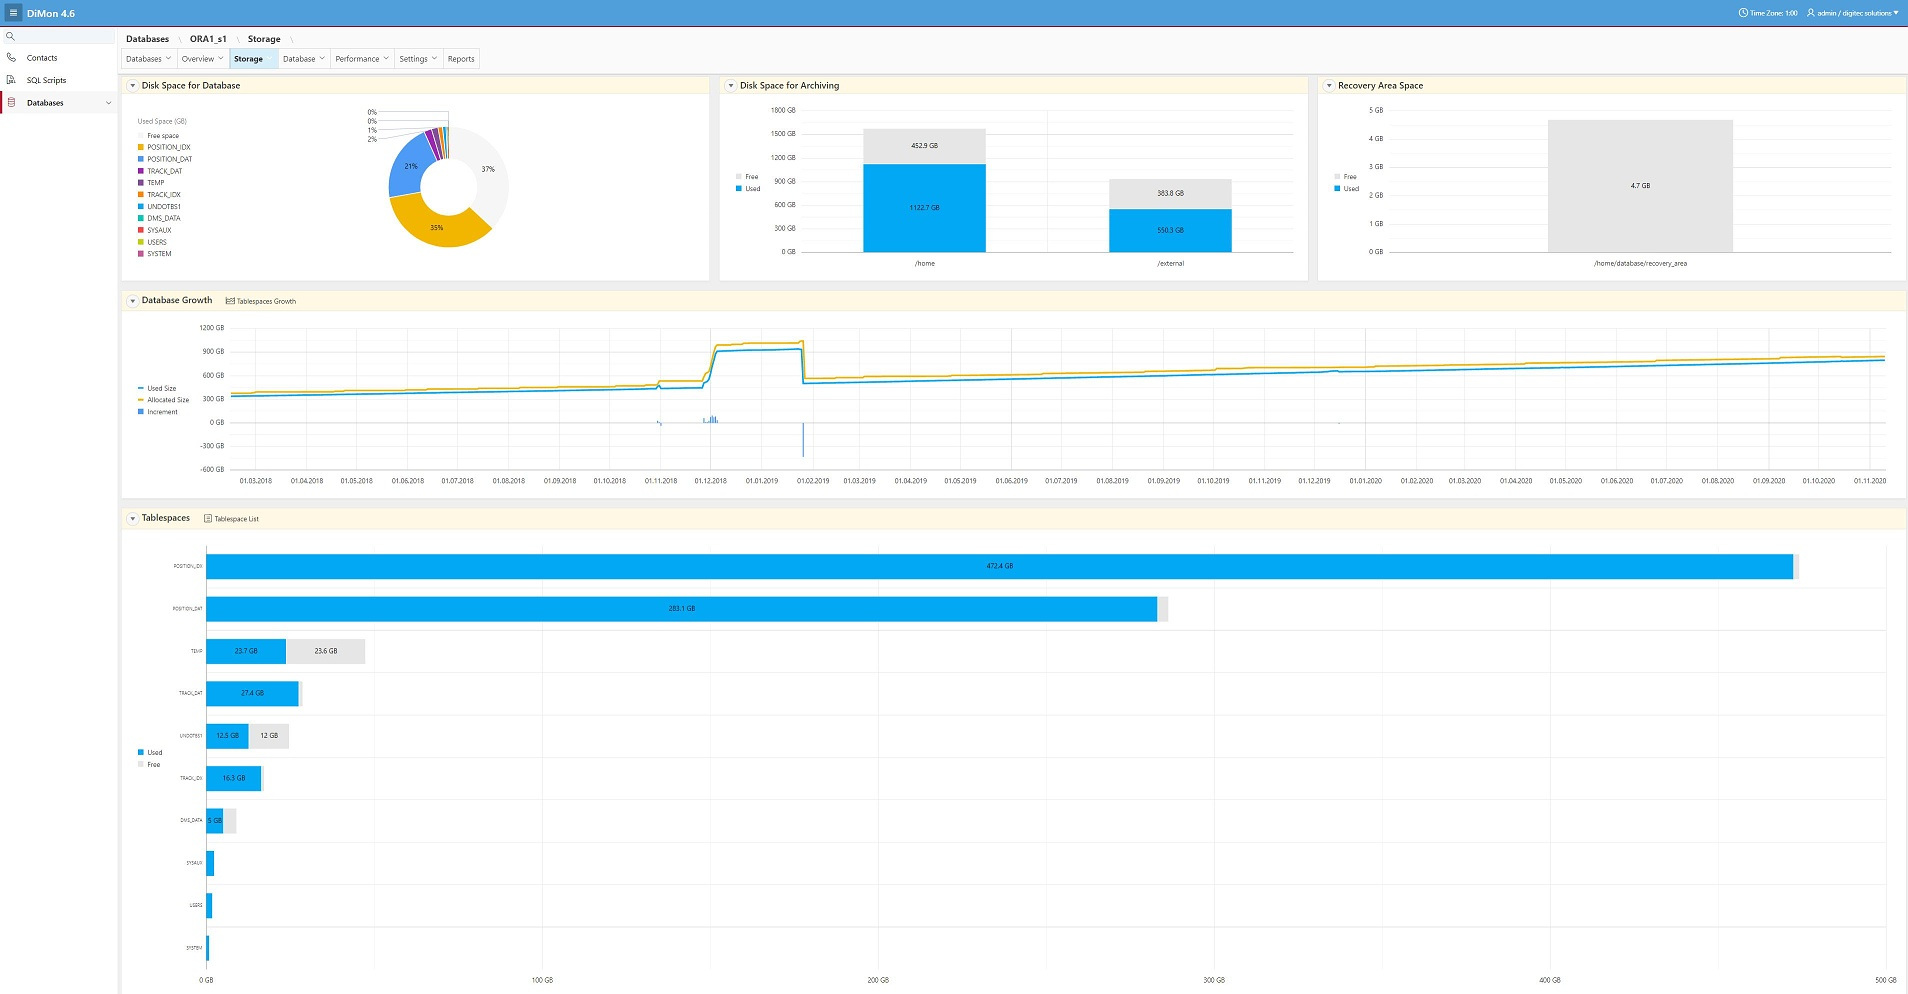Click the yellow 35% donut chart segment
The image size is (1908, 994).
(x=436, y=228)
